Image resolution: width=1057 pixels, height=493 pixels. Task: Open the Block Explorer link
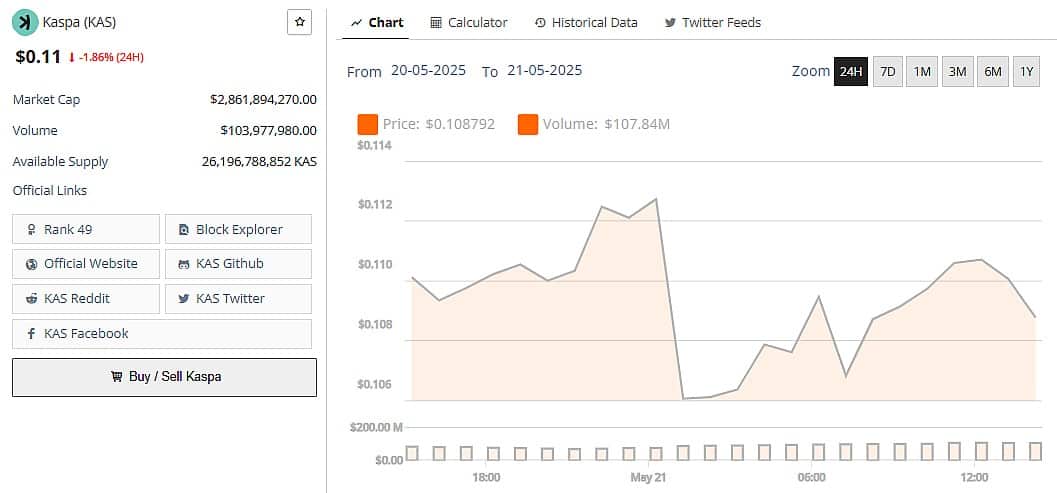[238, 229]
